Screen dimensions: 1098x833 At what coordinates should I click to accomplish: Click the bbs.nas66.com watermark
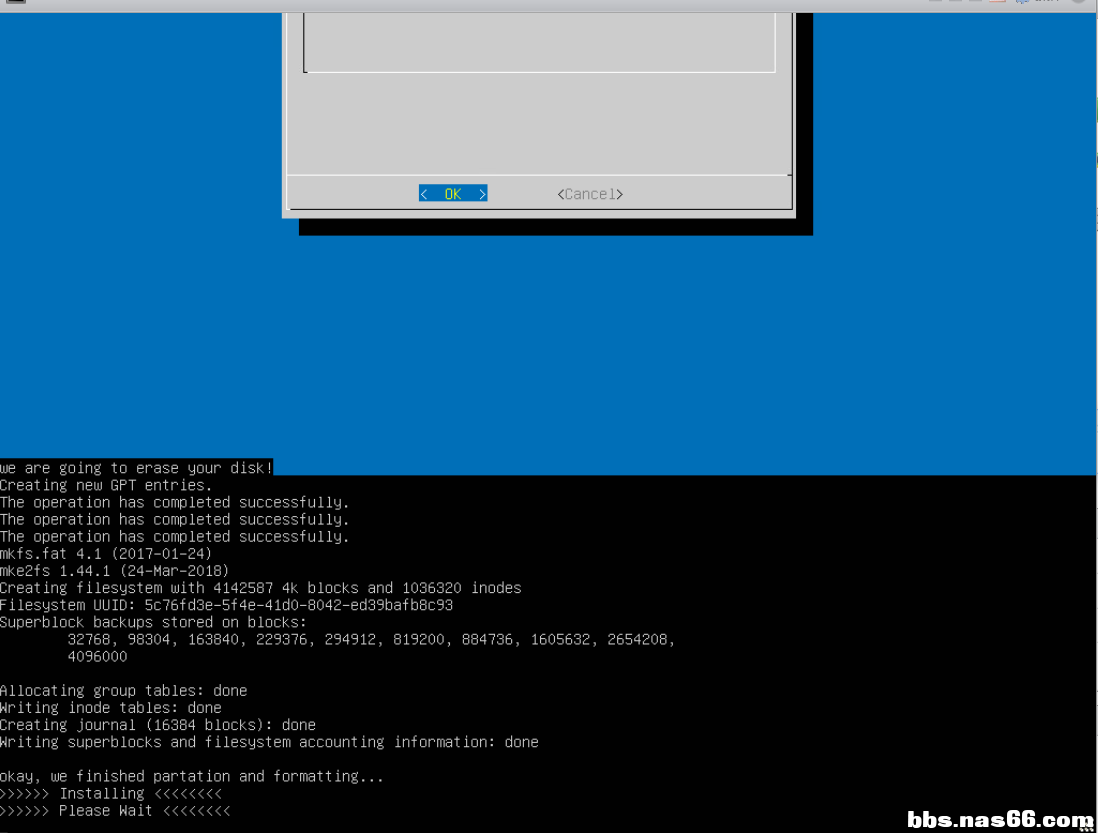click(x=1000, y=820)
